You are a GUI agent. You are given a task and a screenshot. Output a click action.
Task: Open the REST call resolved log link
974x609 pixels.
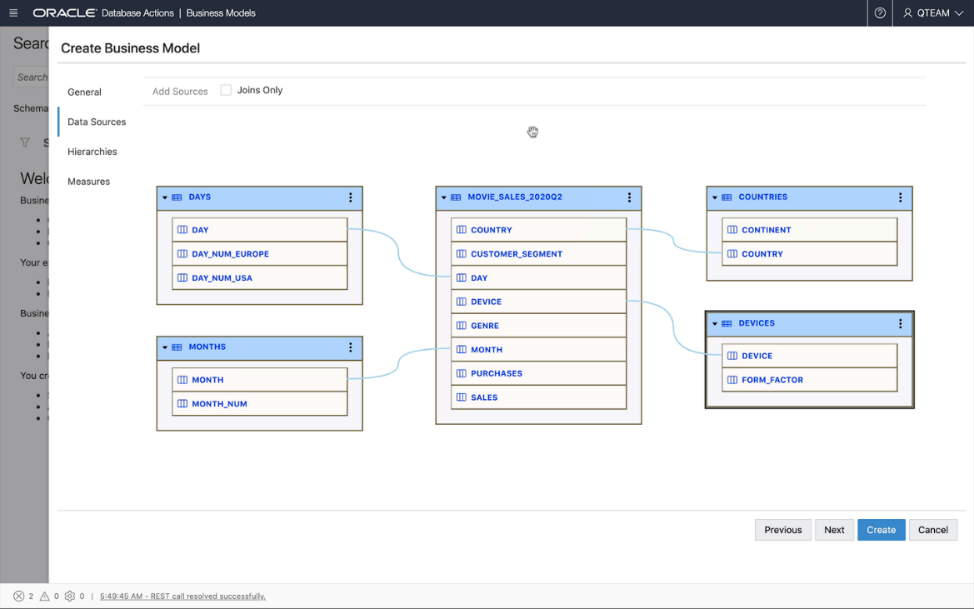tap(183, 596)
